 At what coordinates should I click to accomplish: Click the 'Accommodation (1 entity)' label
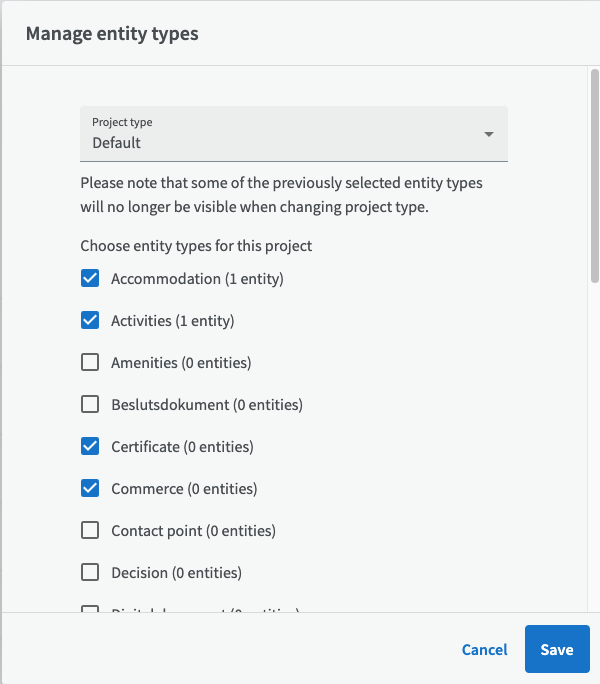point(197,279)
